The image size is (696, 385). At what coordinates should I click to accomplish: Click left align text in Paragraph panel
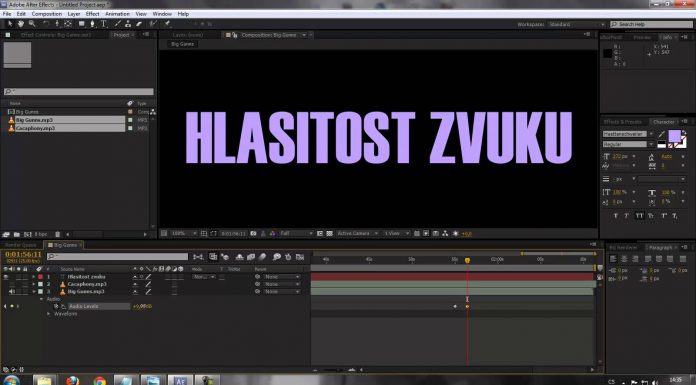tap(613, 259)
